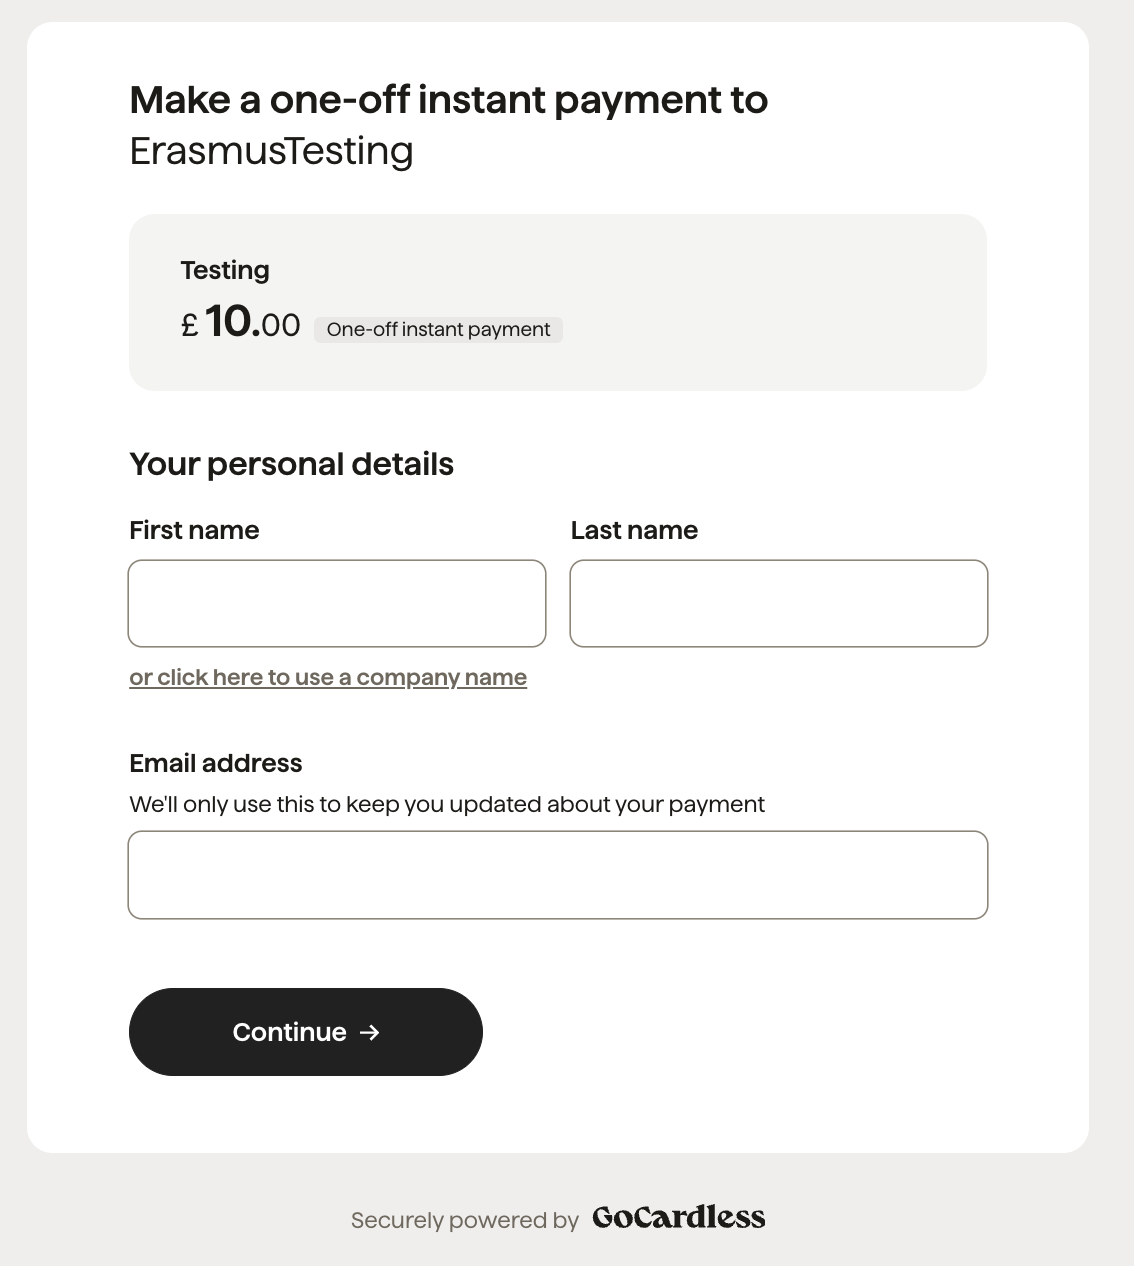Click the One-off instant payment badge

pos(438,329)
